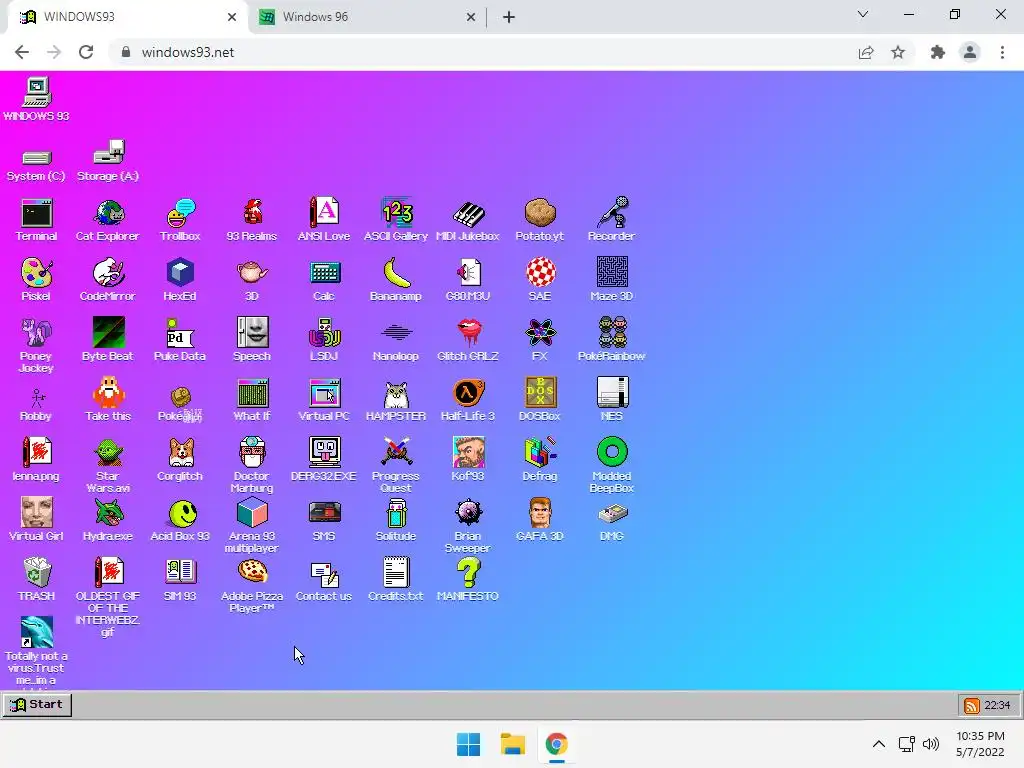Open a new browser tab
Screen dimensions: 1024x768
pos(509,17)
